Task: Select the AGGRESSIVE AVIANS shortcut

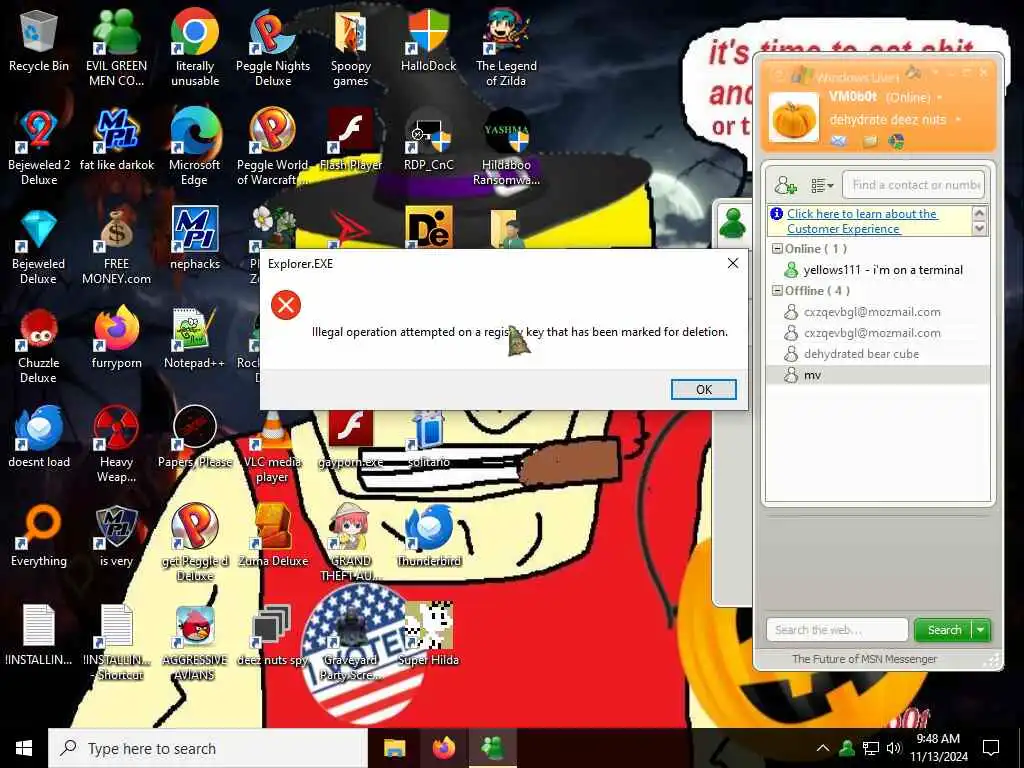Action: pyautogui.click(x=195, y=643)
